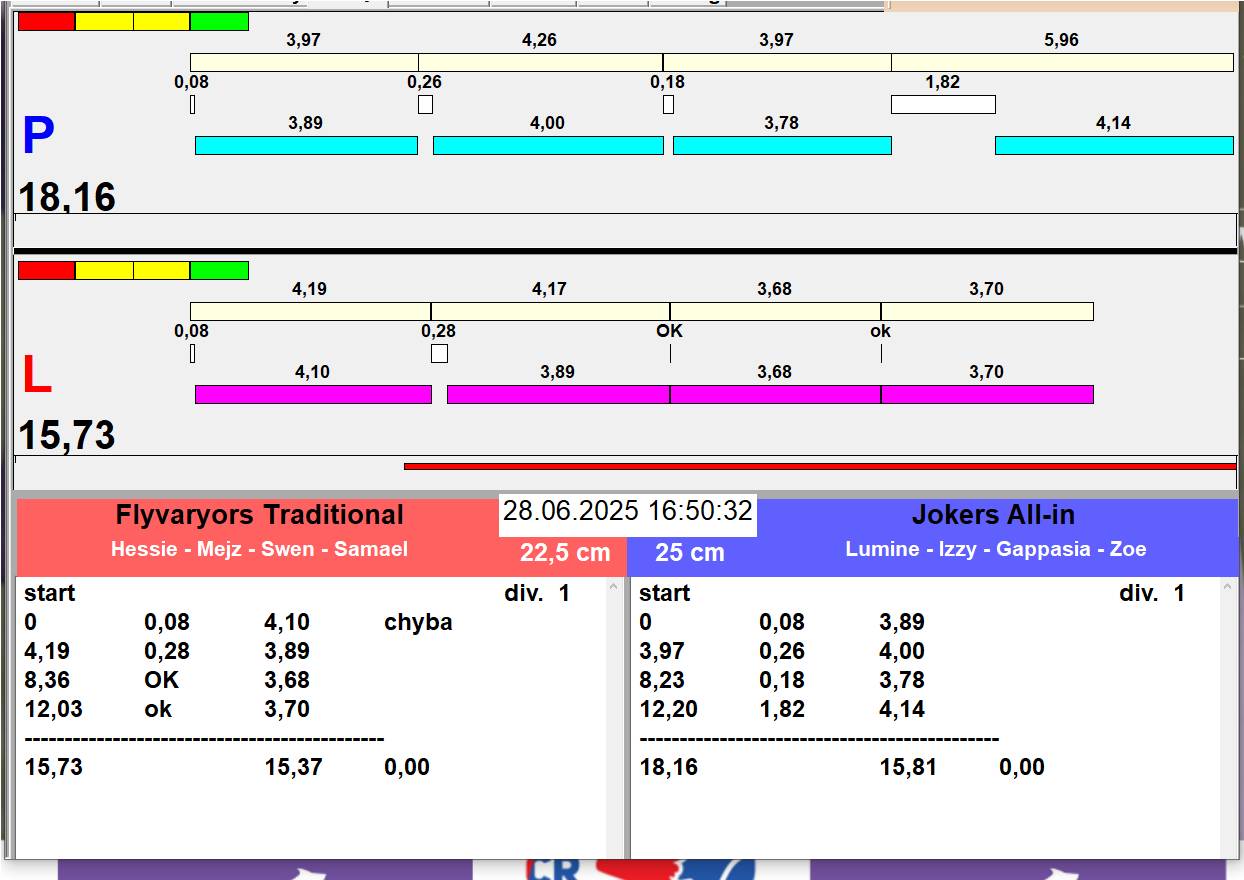Click the green start light in lane L
This screenshot has width=1244, height=880.
(219, 270)
